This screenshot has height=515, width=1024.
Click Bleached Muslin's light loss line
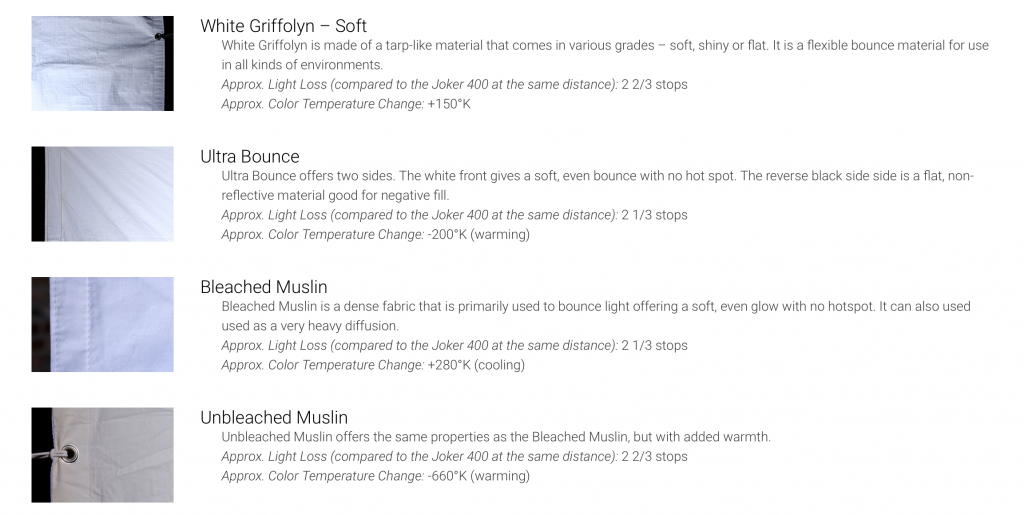pyautogui.click(x=454, y=345)
